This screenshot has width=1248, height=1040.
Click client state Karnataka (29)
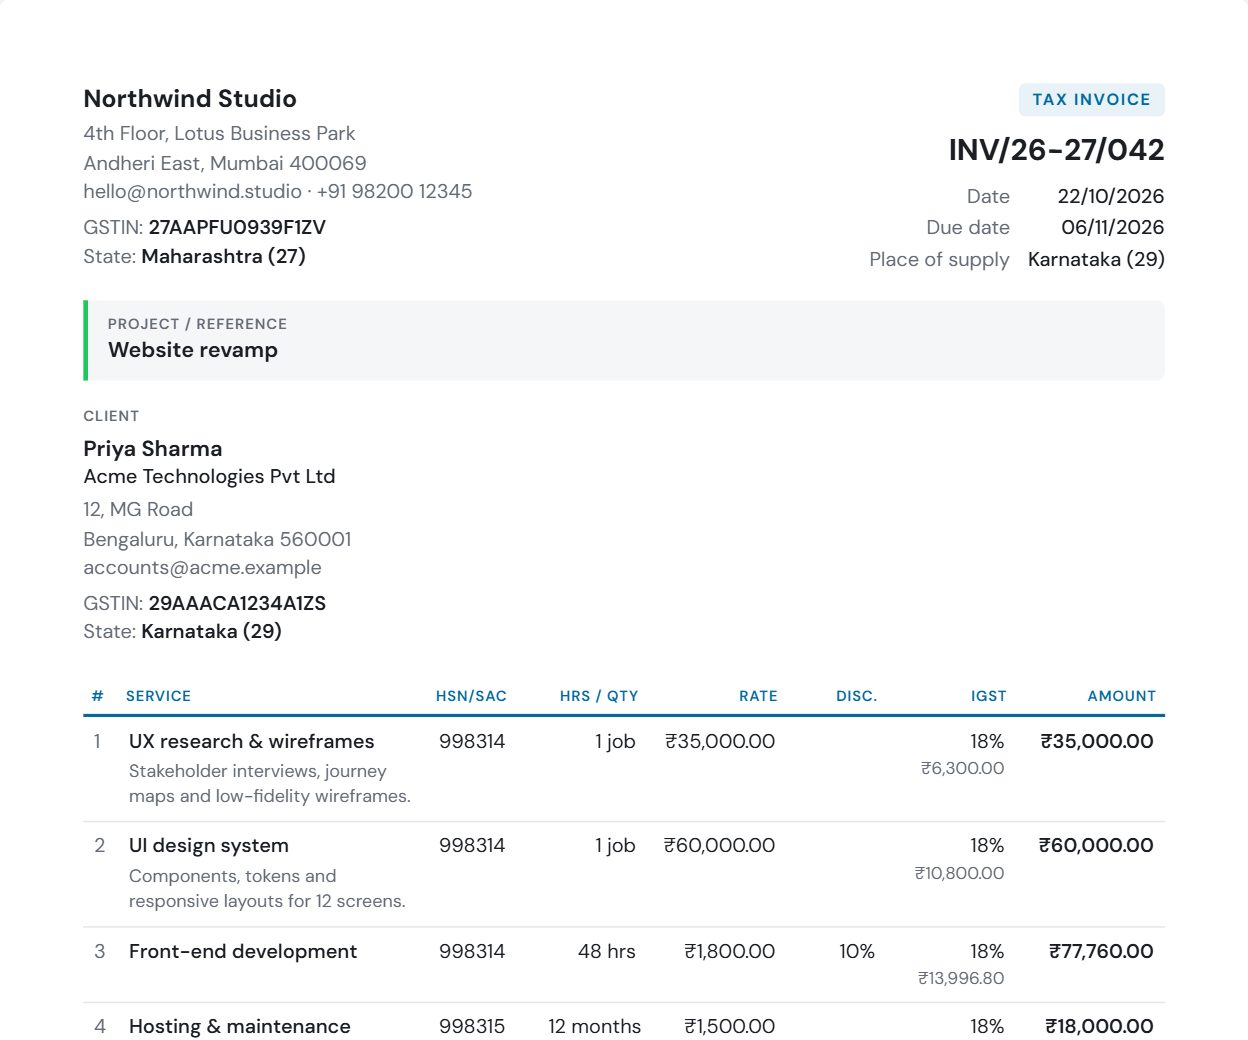pos(211,631)
